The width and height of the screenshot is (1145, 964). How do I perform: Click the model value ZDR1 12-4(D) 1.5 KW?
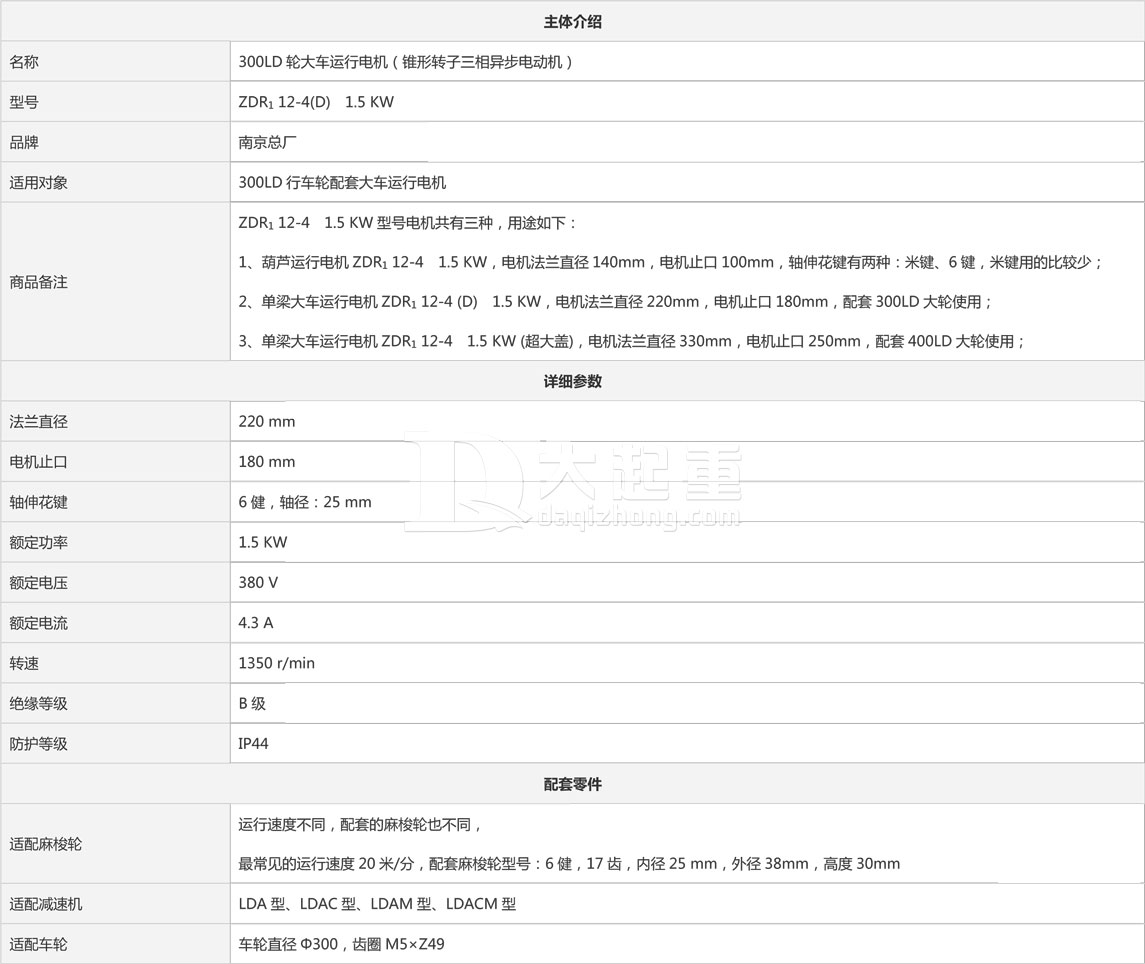pyautogui.click(x=315, y=102)
